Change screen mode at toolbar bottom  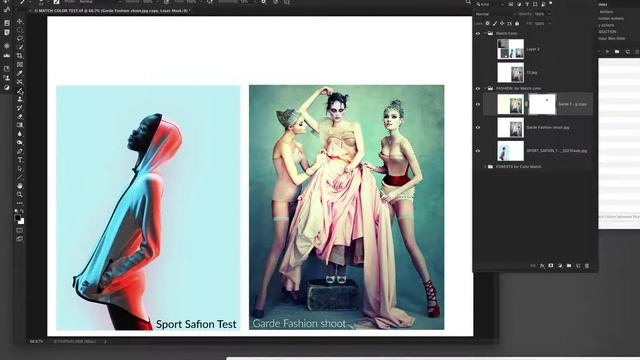(20, 239)
